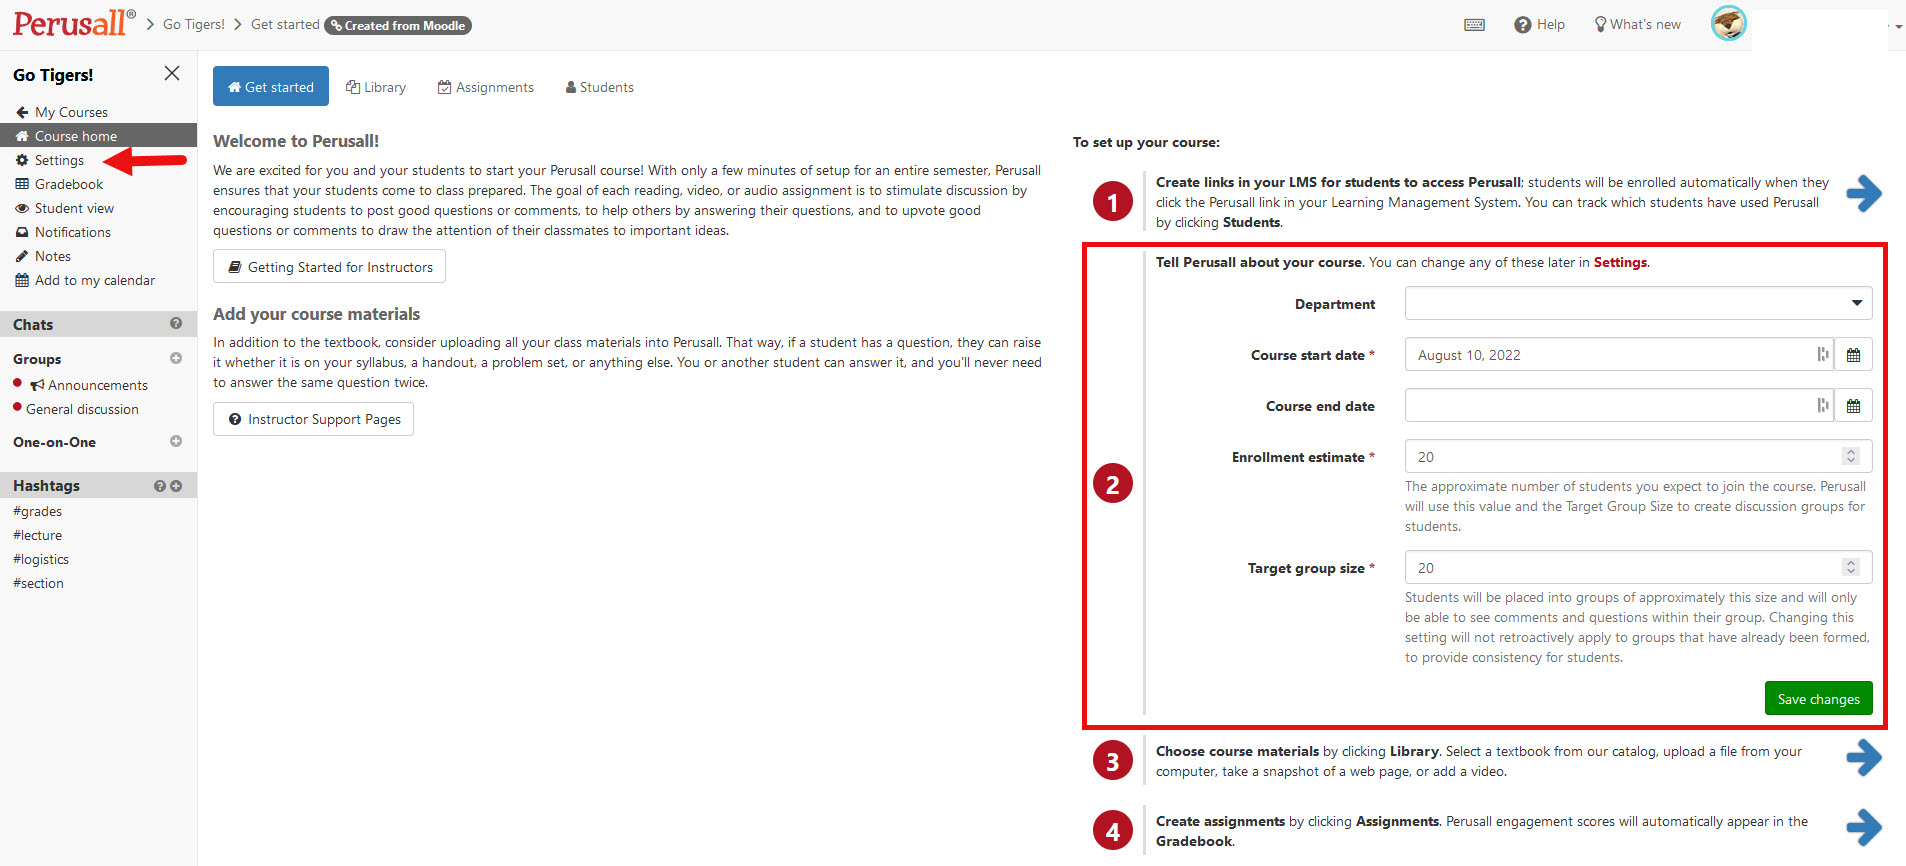Open the Gradebook
This screenshot has height=866, width=1906.
click(59, 184)
